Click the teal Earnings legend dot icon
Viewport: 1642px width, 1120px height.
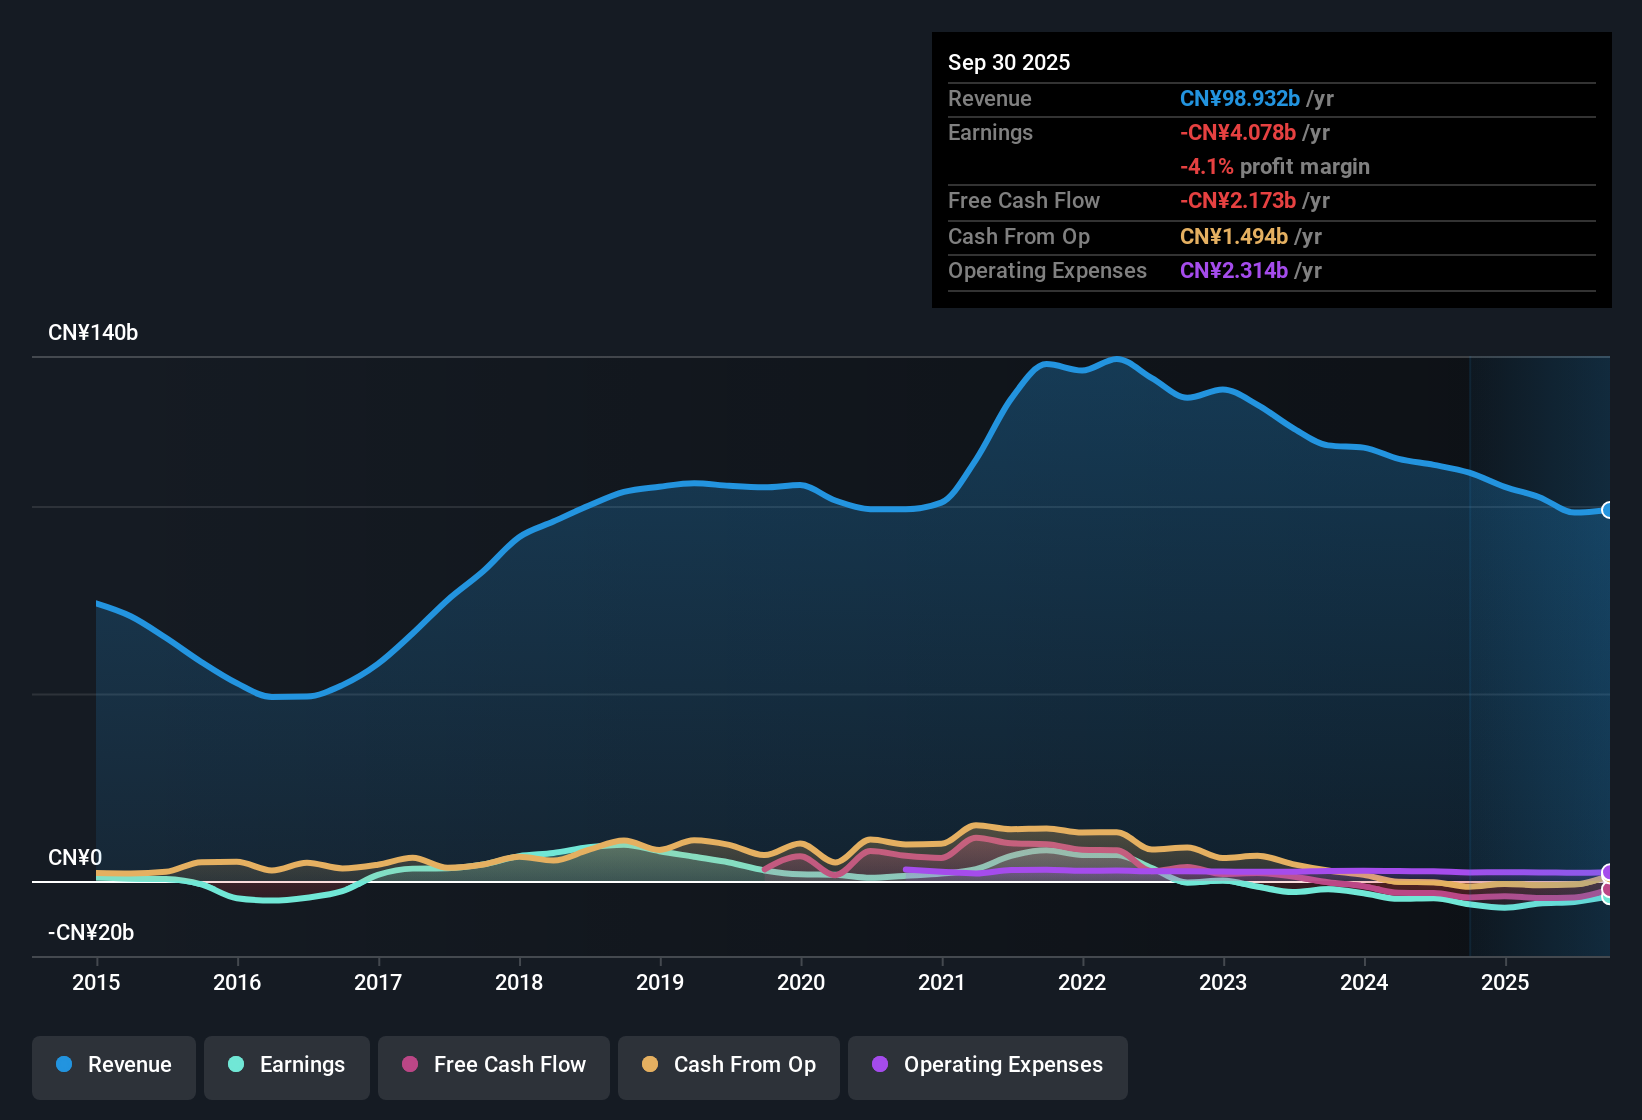pyautogui.click(x=236, y=1065)
